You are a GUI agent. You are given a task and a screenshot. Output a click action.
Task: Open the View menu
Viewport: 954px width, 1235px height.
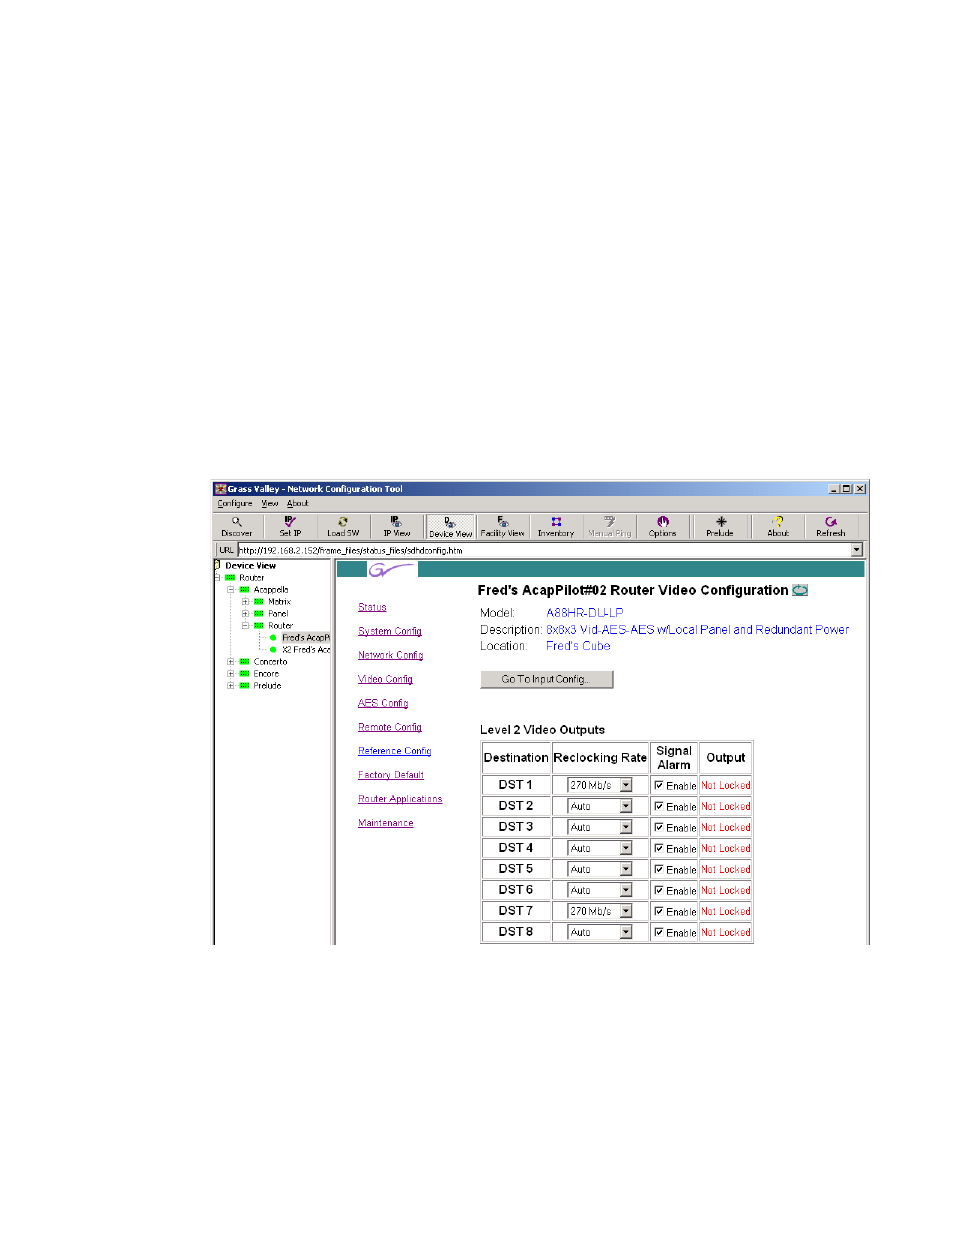click(x=270, y=503)
